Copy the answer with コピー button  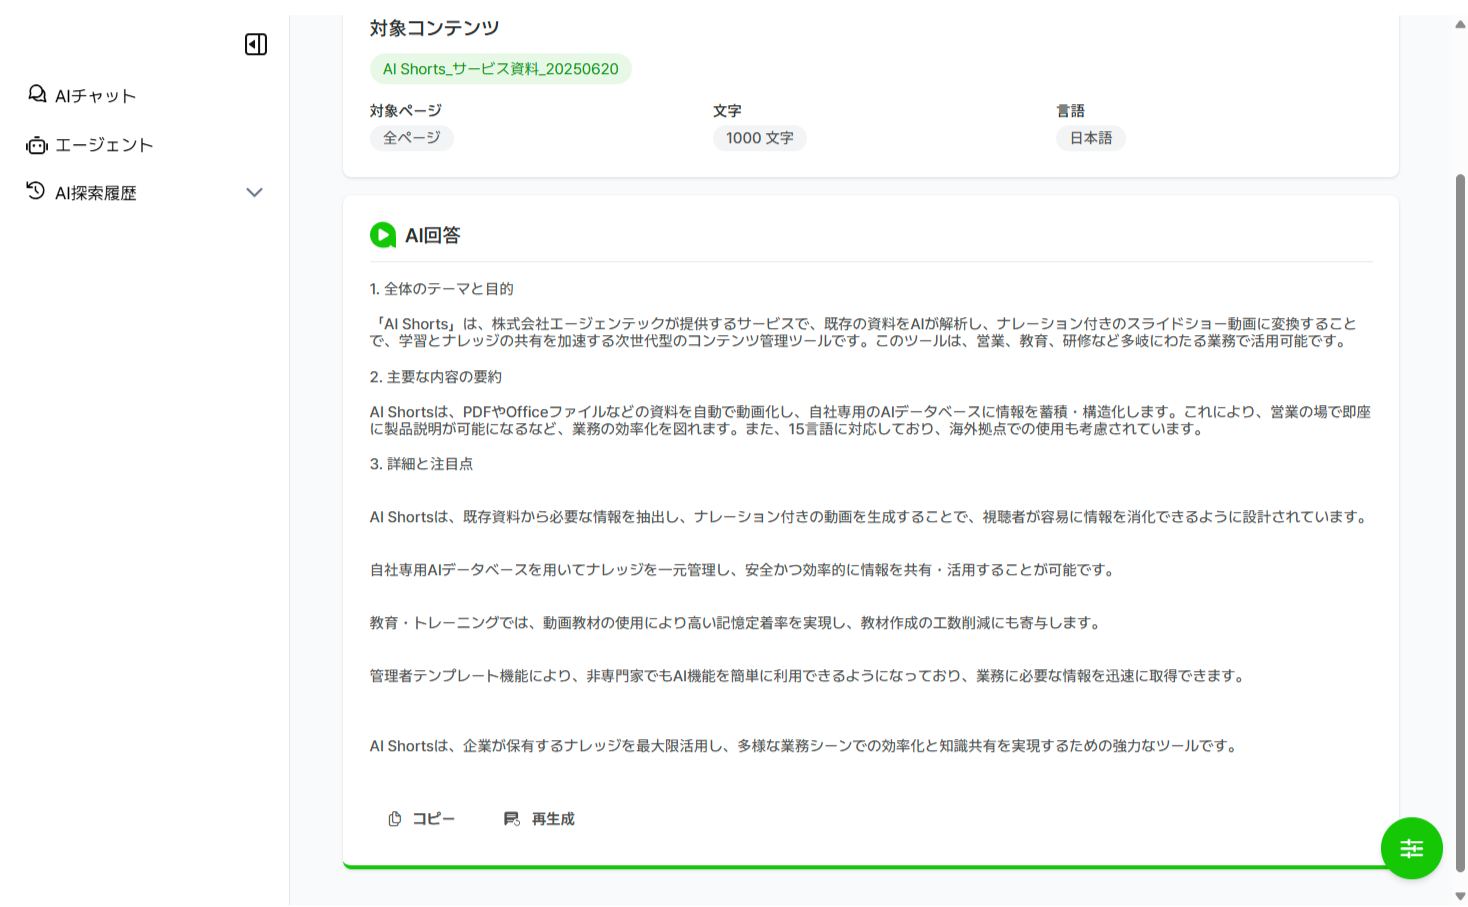[x=421, y=819]
